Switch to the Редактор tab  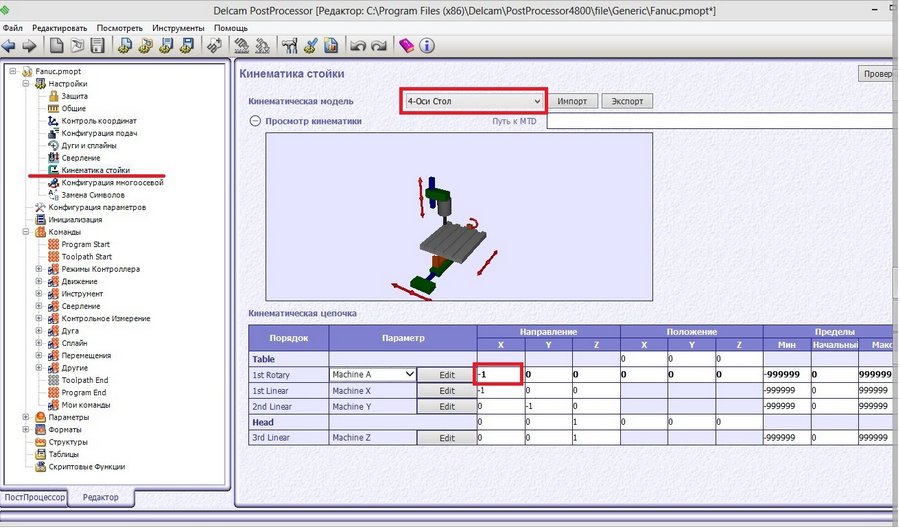(x=101, y=497)
